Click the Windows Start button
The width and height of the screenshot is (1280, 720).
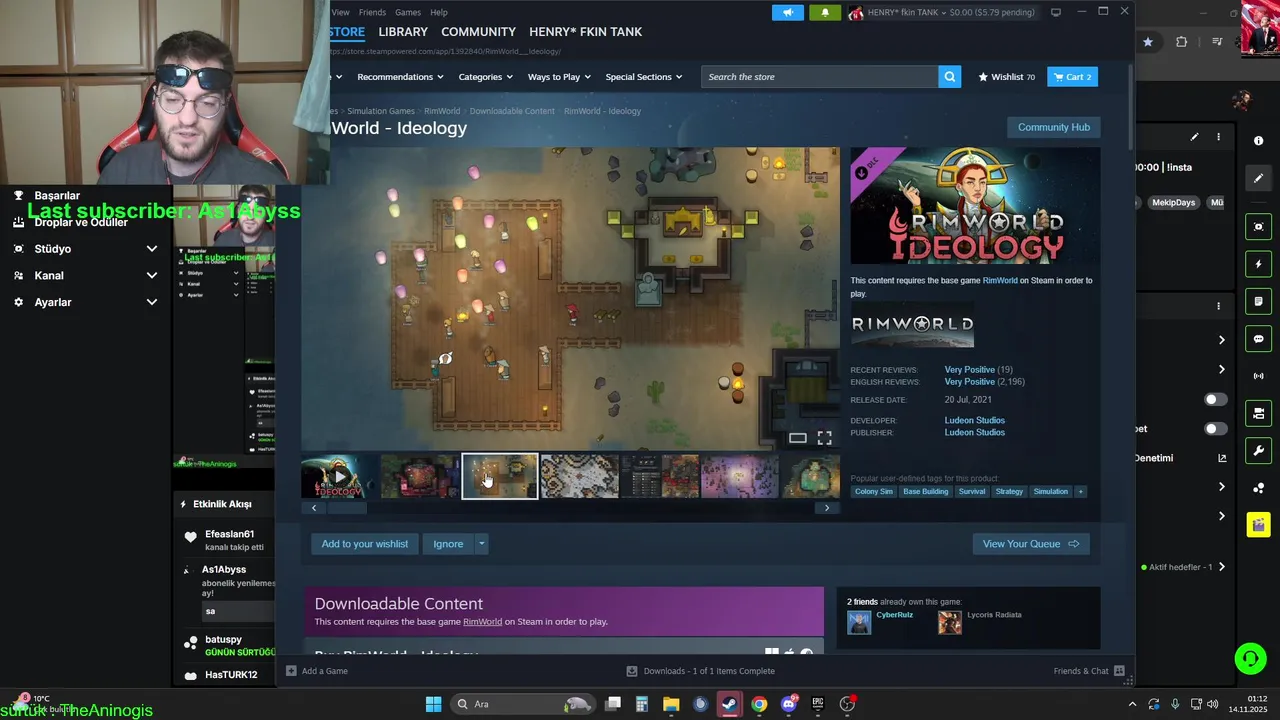433,704
